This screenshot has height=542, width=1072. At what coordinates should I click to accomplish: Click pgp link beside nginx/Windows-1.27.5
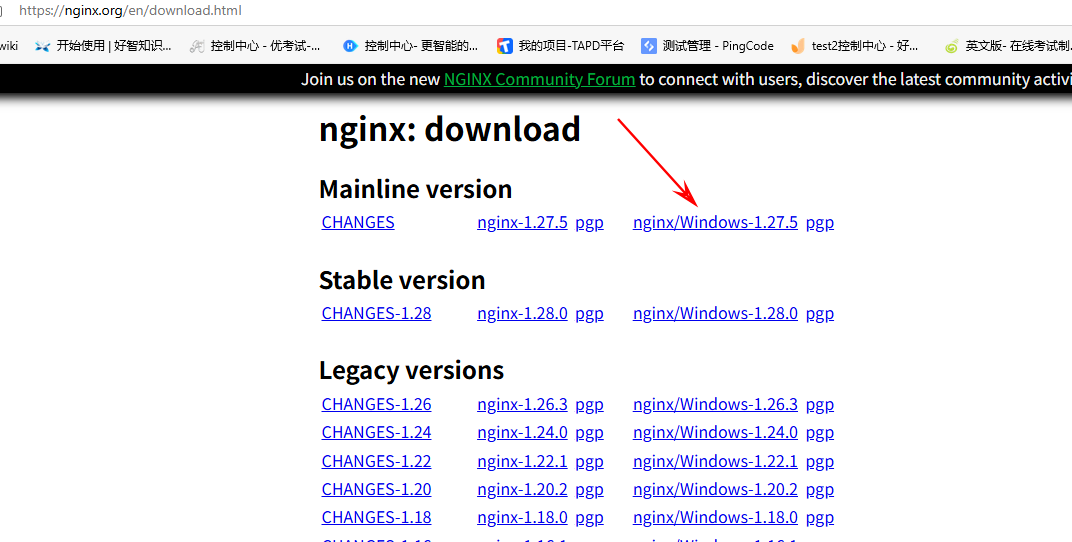pos(820,222)
